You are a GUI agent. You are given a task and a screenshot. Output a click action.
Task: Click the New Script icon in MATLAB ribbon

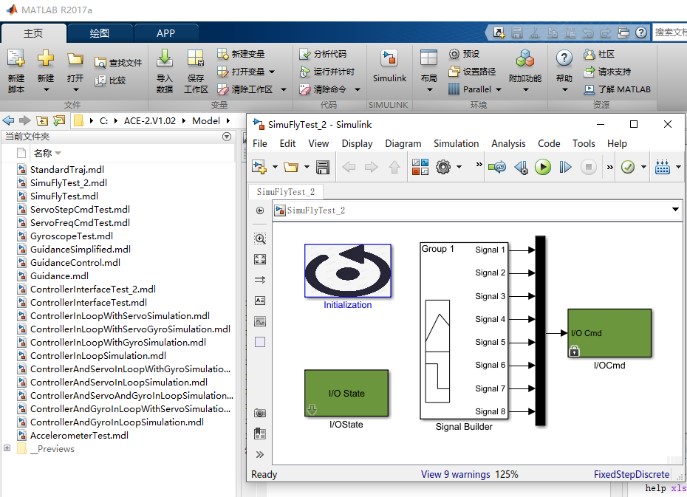click(x=16, y=59)
